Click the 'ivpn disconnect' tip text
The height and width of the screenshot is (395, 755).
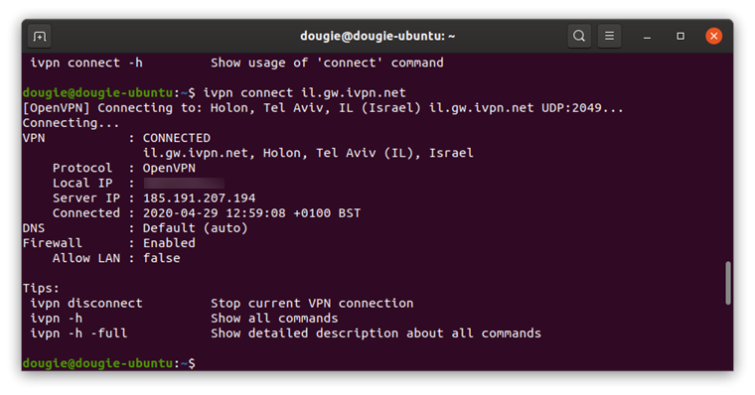(x=86, y=303)
